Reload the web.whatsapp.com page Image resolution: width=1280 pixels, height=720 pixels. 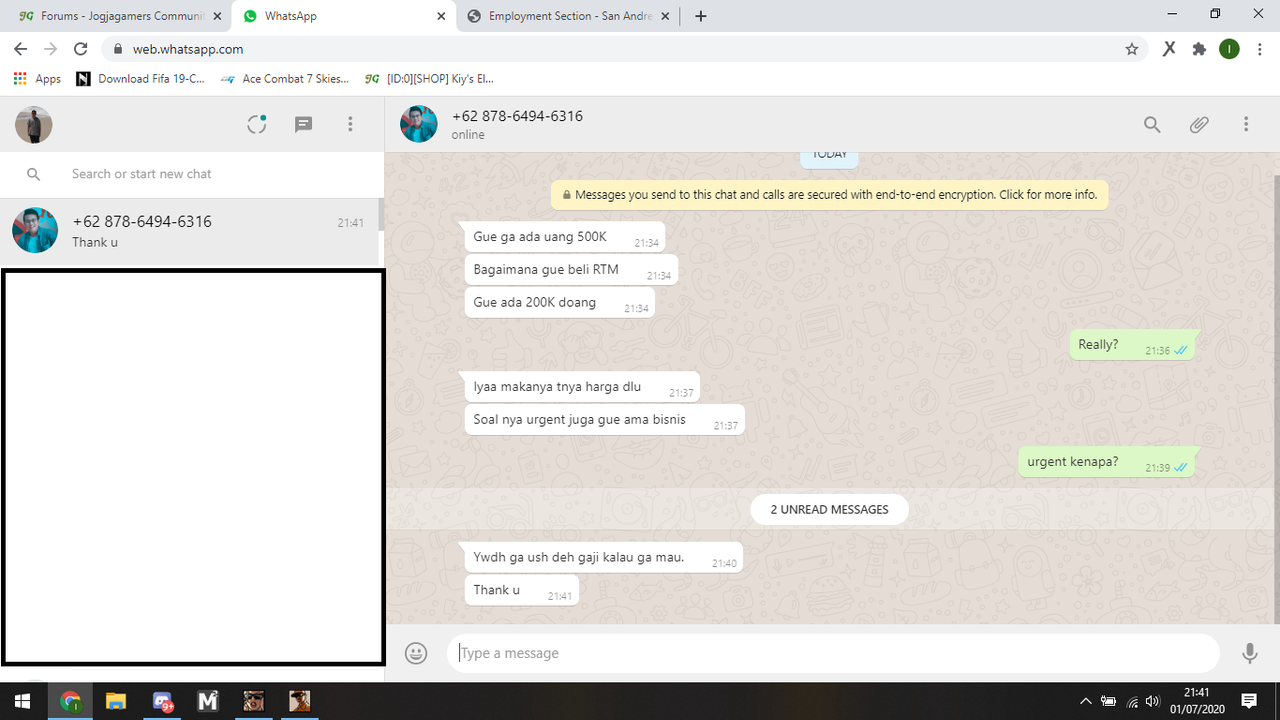tap(81, 49)
